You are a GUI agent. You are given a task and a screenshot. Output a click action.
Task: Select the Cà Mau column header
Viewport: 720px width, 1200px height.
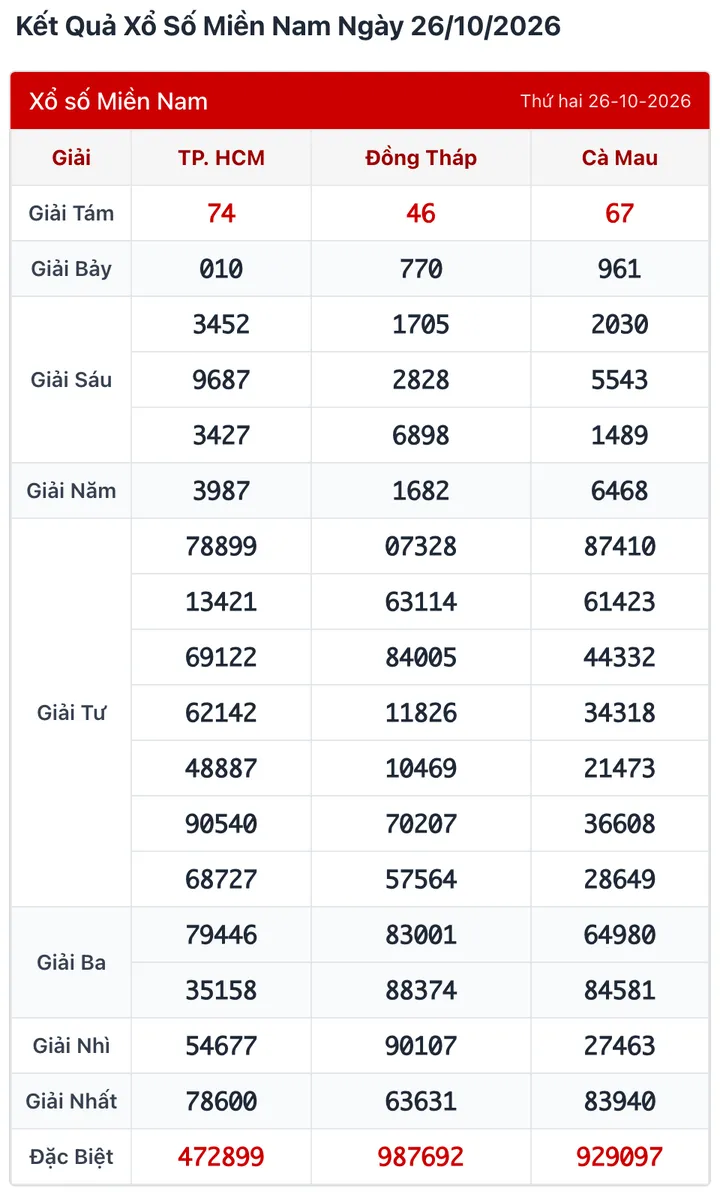click(620, 158)
